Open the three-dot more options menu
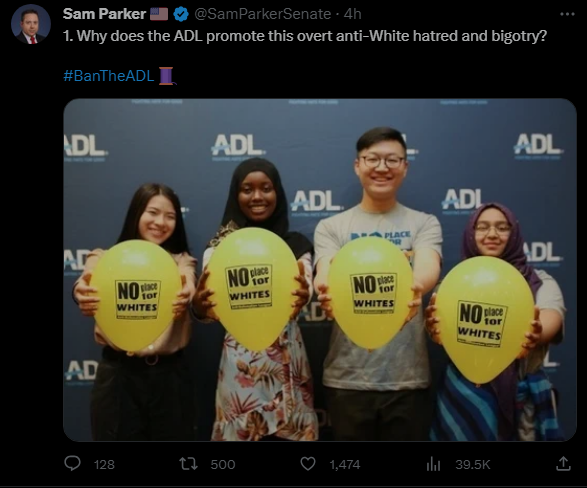 pyautogui.click(x=567, y=14)
